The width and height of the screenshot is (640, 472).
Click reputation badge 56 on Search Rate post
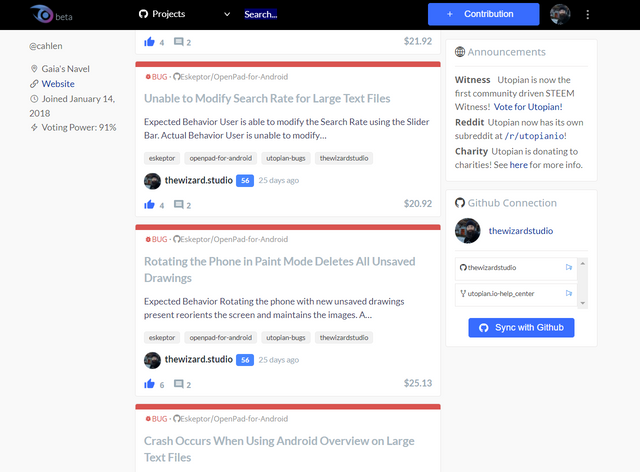pos(245,181)
